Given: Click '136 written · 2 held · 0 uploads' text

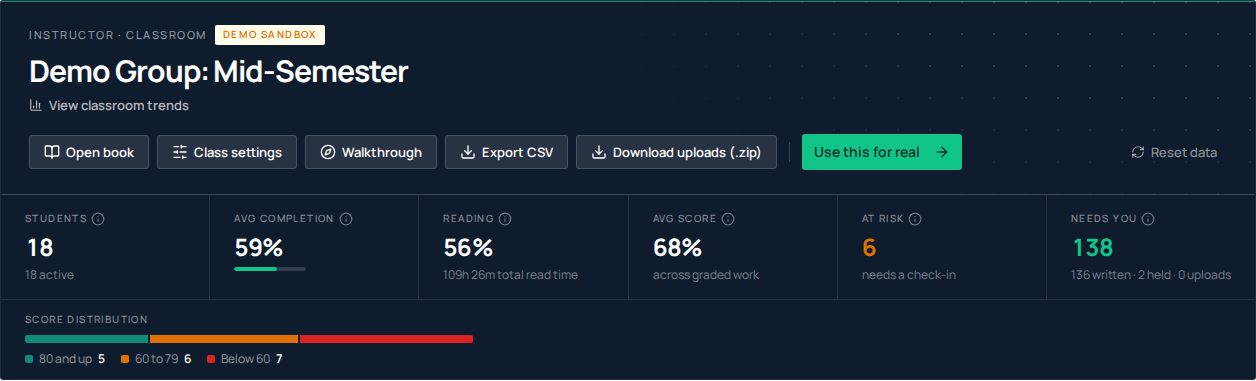Looking at the screenshot, I should click(x=1151, y=275).
